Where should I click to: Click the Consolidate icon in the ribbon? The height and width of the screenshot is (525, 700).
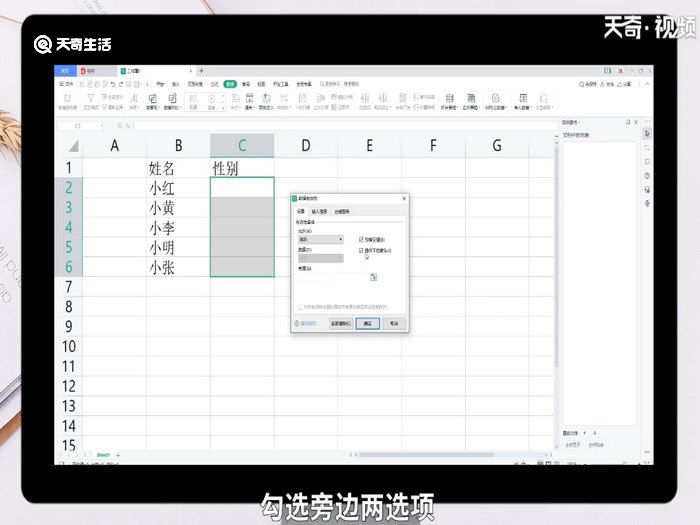321,98
